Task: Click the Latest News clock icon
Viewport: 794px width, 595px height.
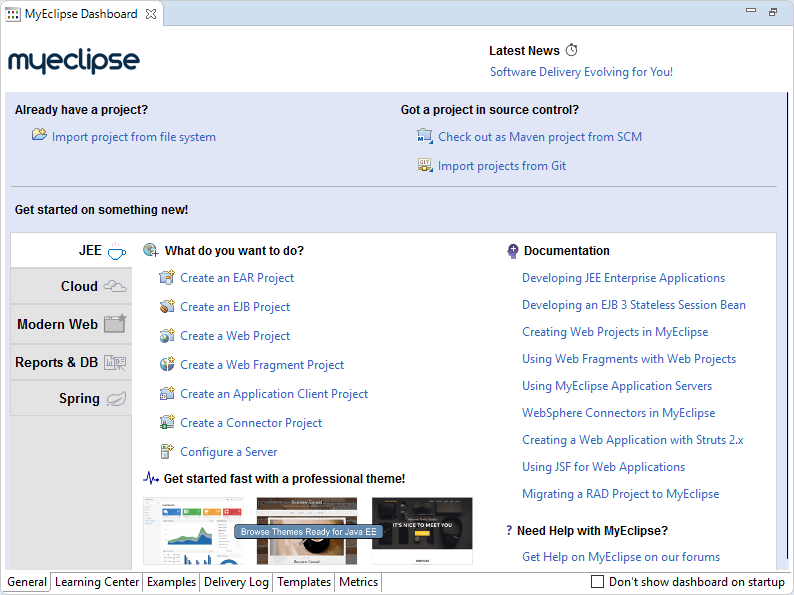Action: (572, 50)
